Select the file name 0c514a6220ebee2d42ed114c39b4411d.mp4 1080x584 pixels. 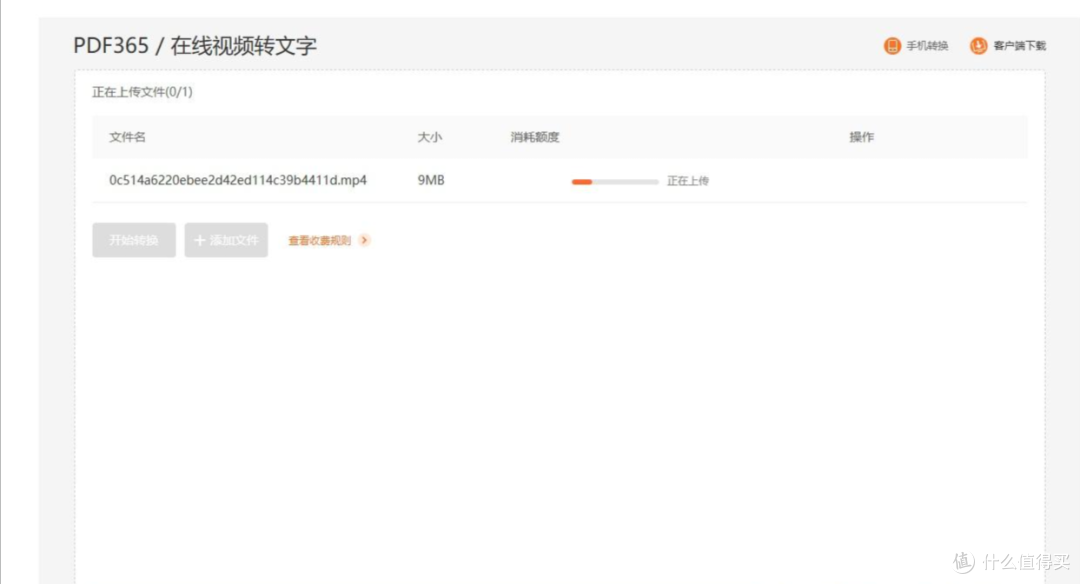click(238, 180)
